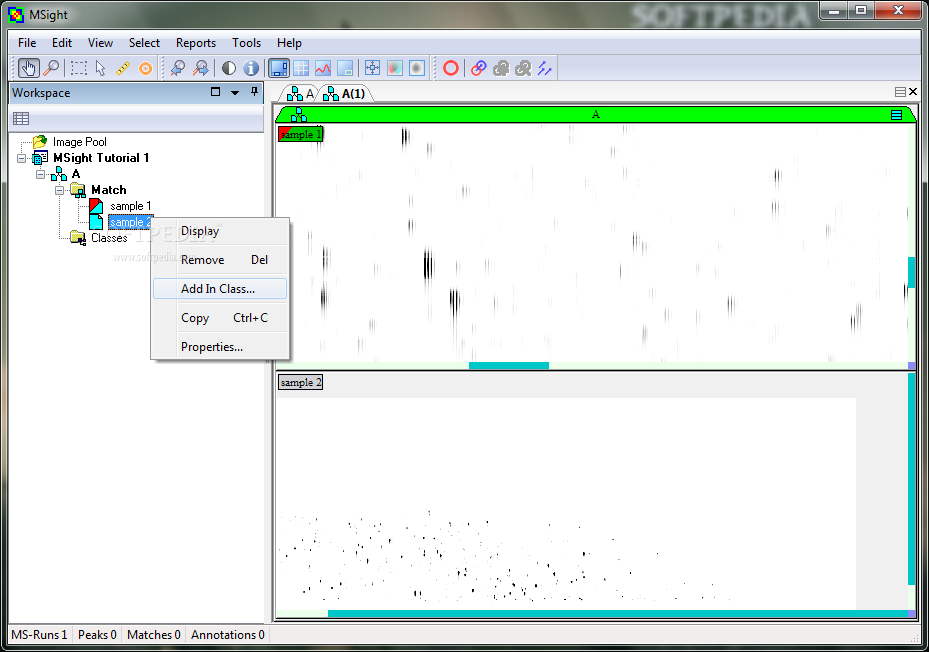Switch to the A tab
Viewport: 929px width, 652px height.
click(300, 94)
